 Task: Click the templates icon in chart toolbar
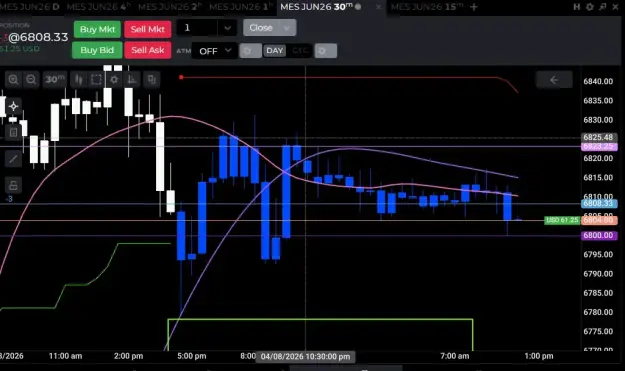[151, 80]
